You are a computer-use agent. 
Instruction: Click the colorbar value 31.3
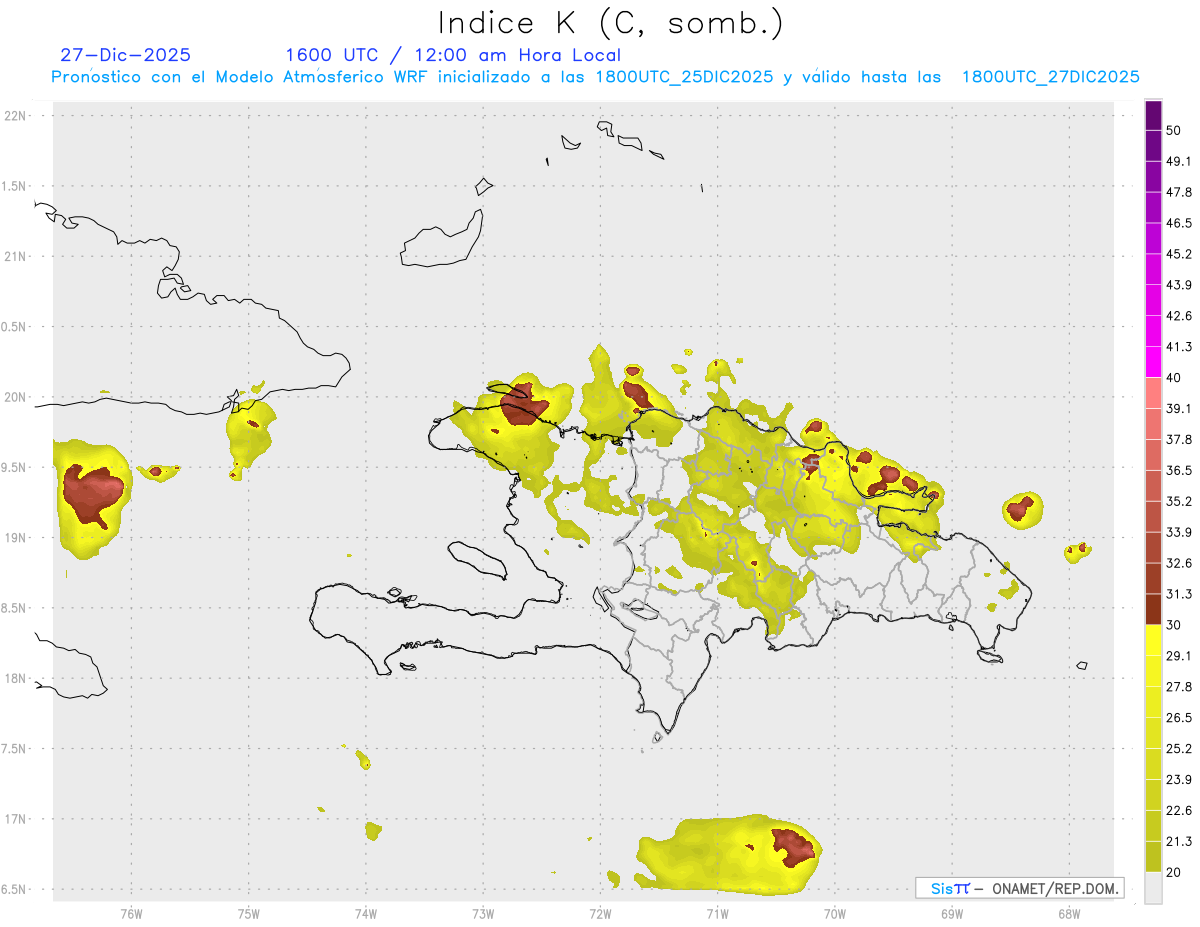click(x=1178, y=594)
